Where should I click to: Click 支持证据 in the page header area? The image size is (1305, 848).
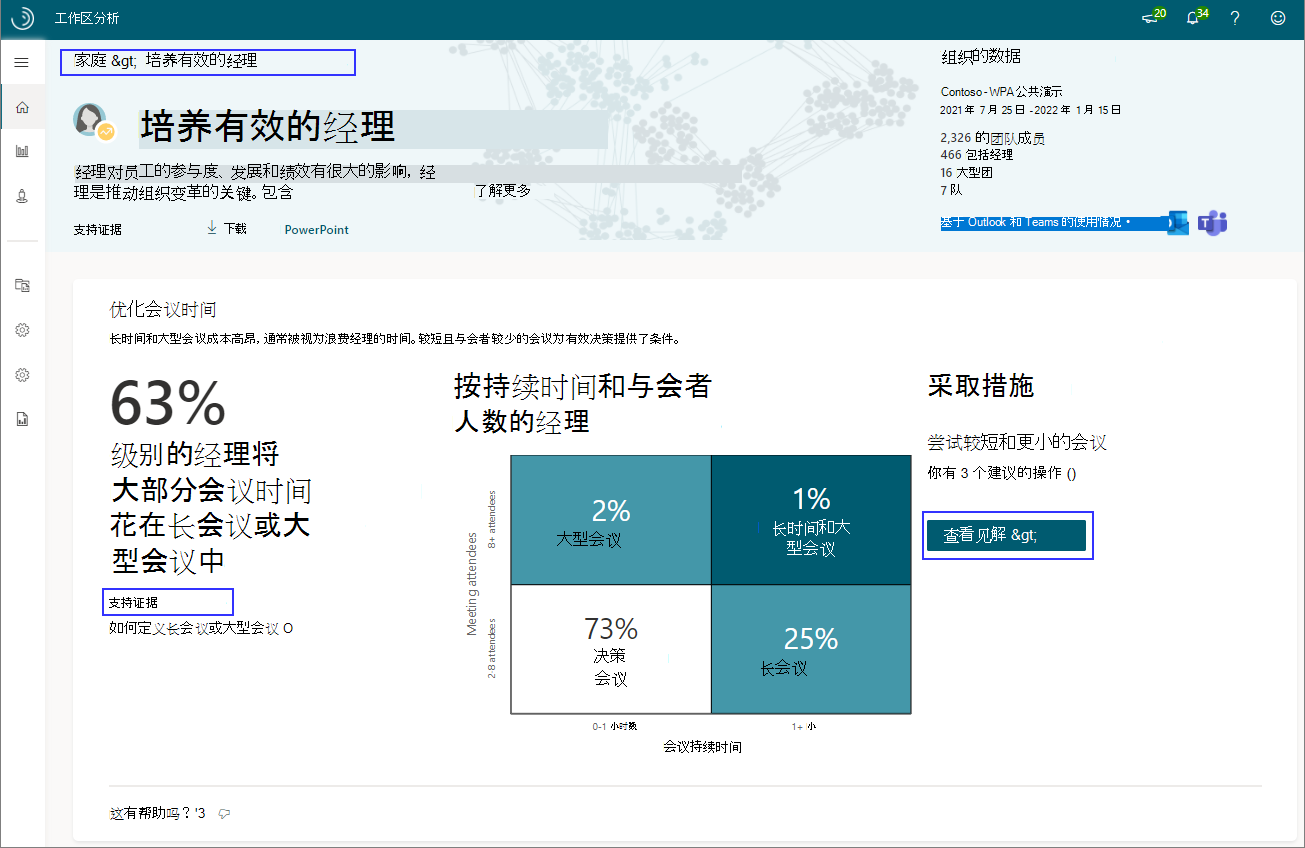pyautogui.click(x=97, y=229)
